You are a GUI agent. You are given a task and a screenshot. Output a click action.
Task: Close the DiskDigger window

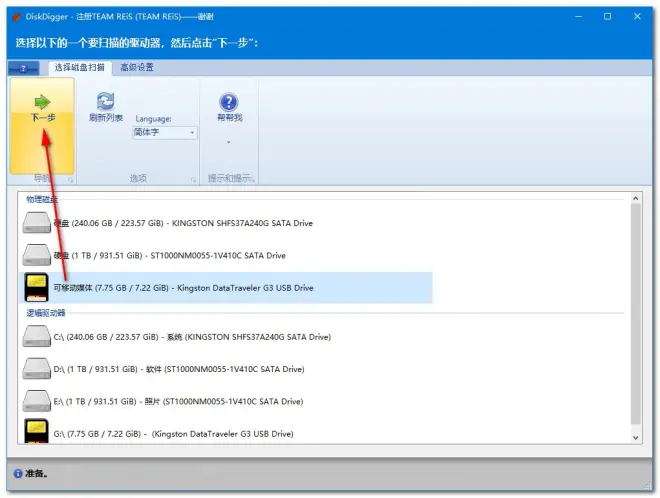(637, 17)
